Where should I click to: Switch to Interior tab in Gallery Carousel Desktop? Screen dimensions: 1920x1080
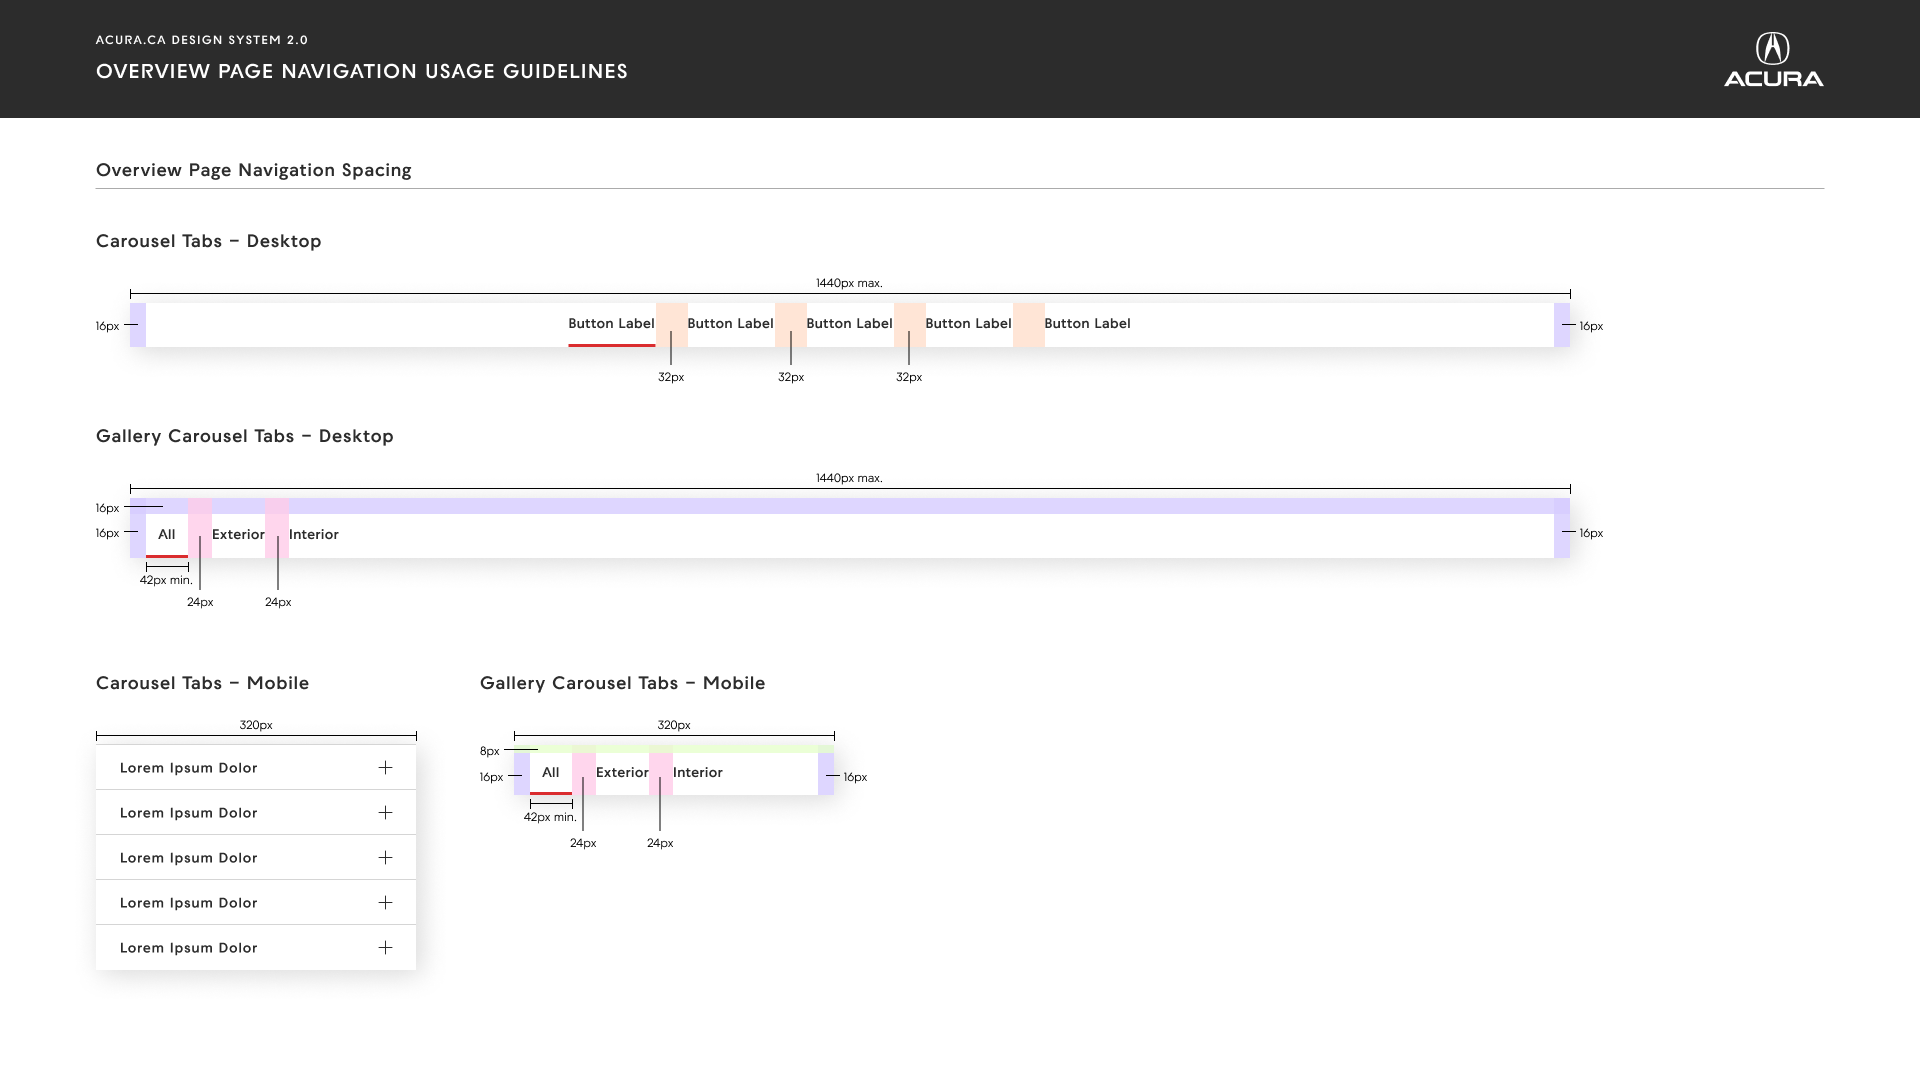click(x=314, y=535)
